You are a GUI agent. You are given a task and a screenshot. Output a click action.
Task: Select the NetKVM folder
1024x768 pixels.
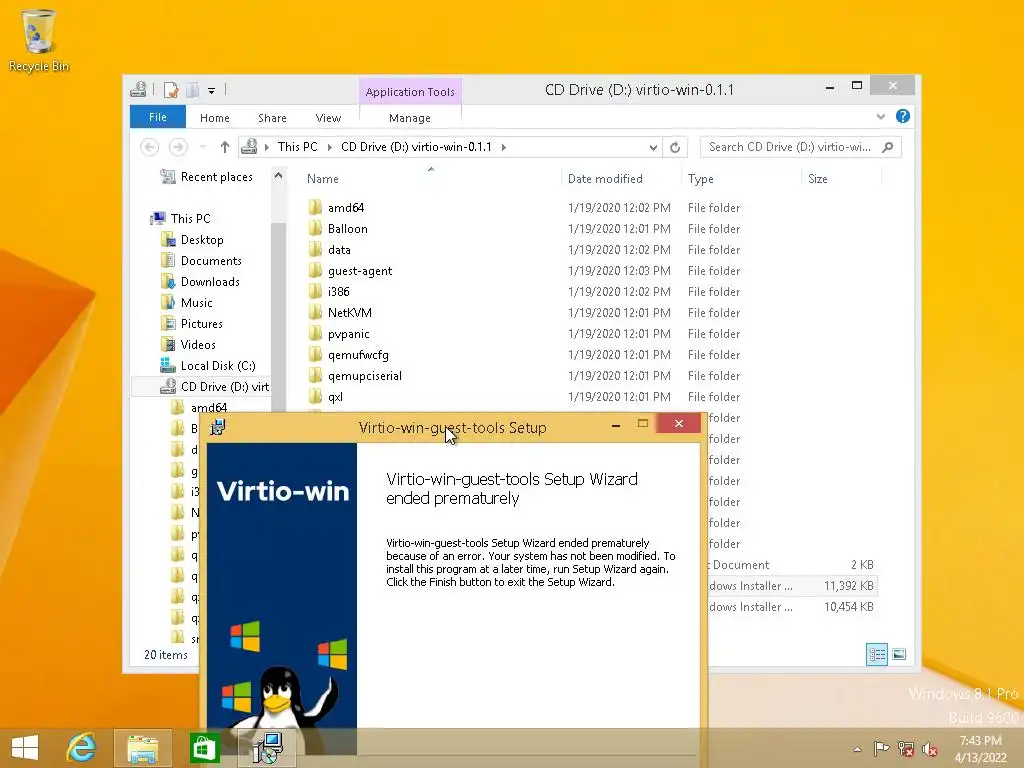[349, 313]
